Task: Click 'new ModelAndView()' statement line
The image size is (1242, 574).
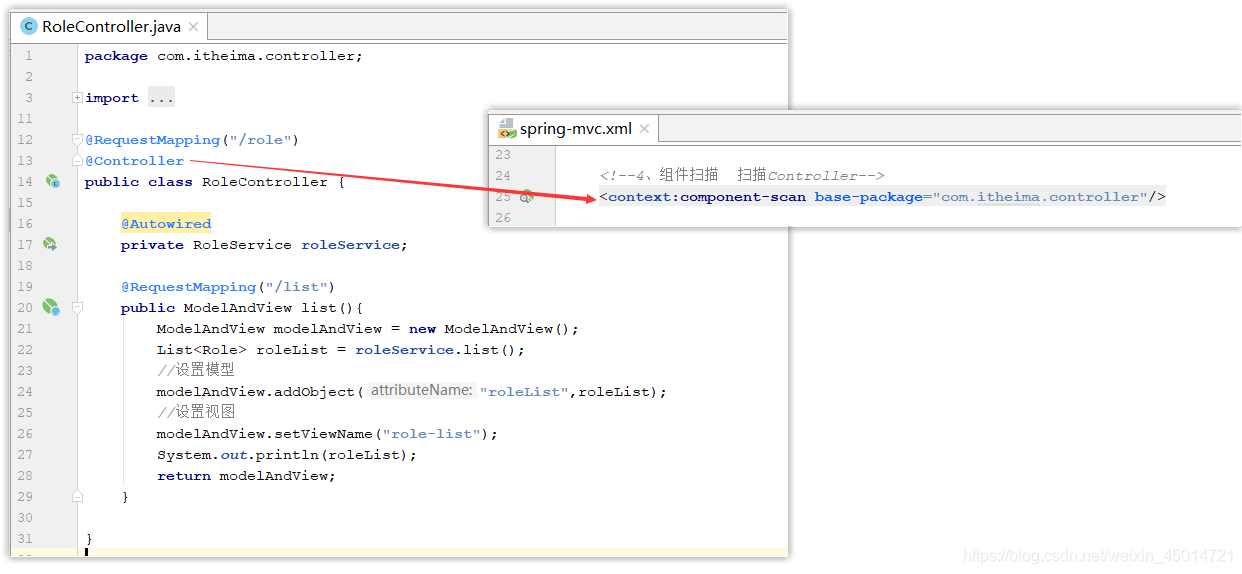Action: click(368, 329)
